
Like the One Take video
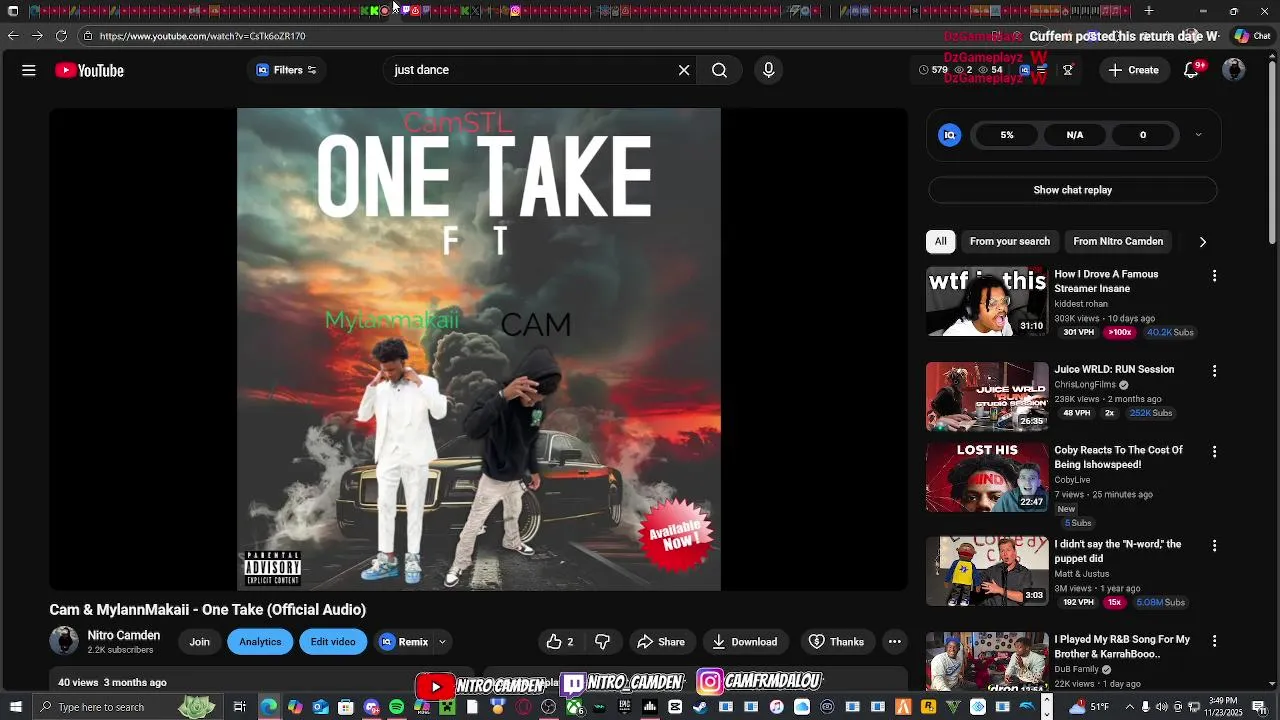coord(559,642)
